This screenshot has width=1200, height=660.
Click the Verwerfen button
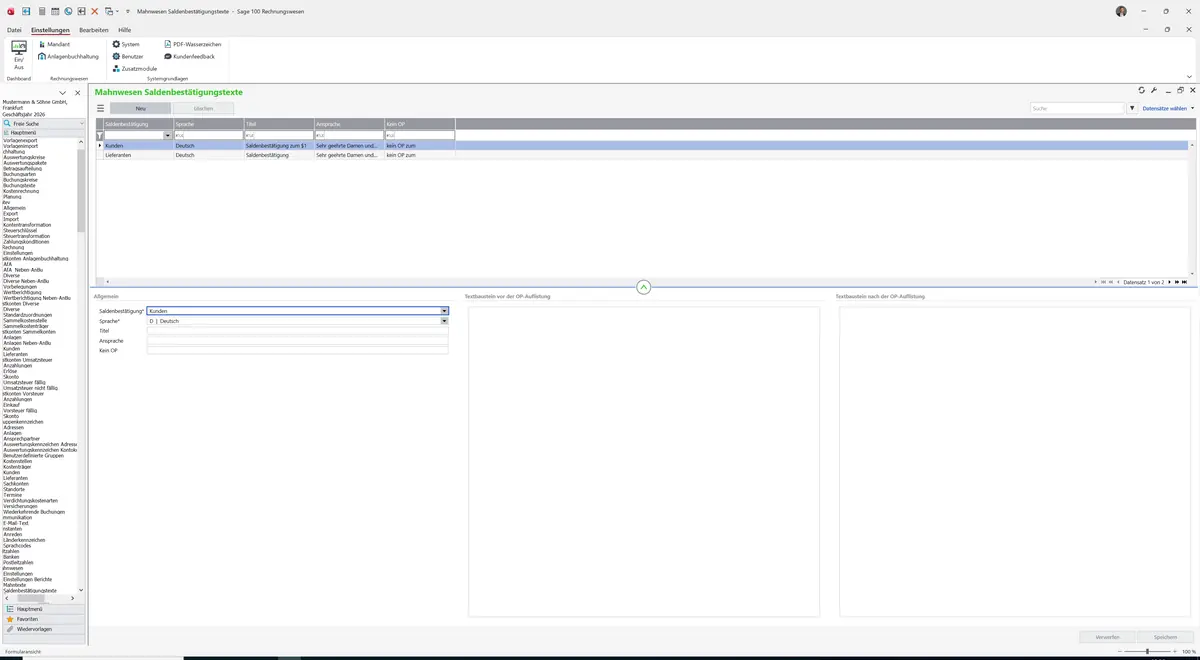pyautogui.click(x=1108, y=637)
